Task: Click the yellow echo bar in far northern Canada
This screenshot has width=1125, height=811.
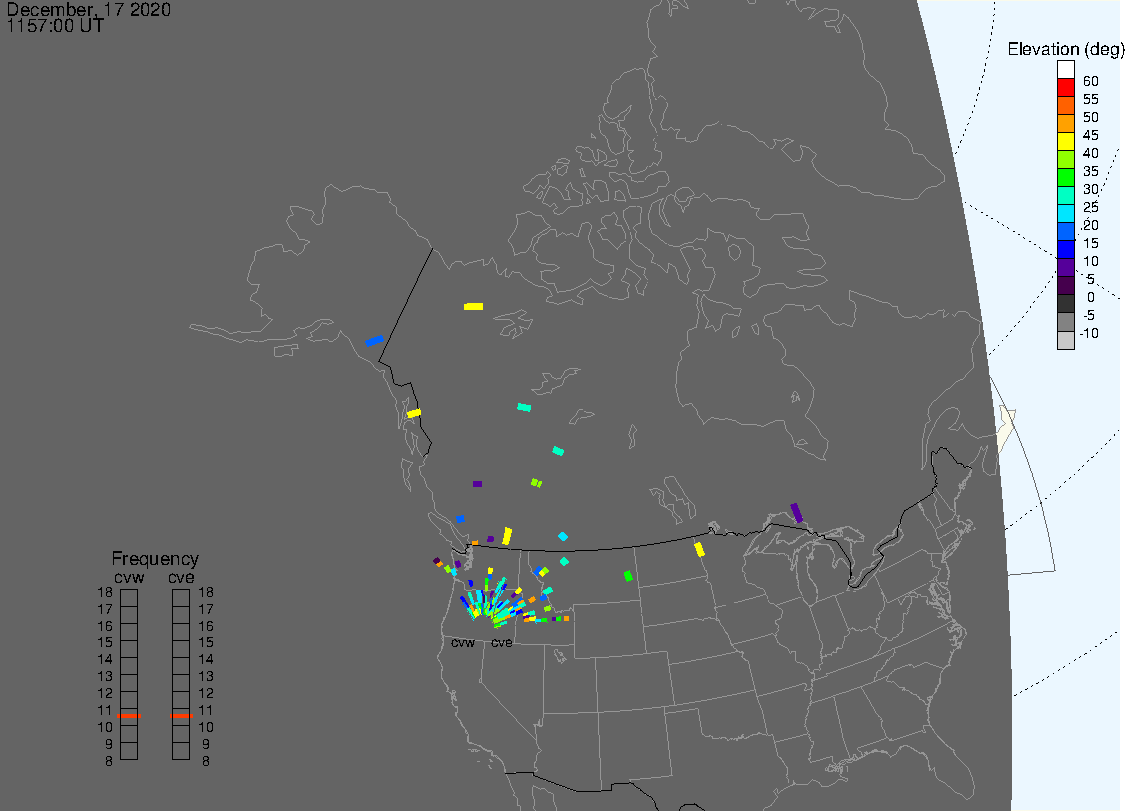Action: 474,306
